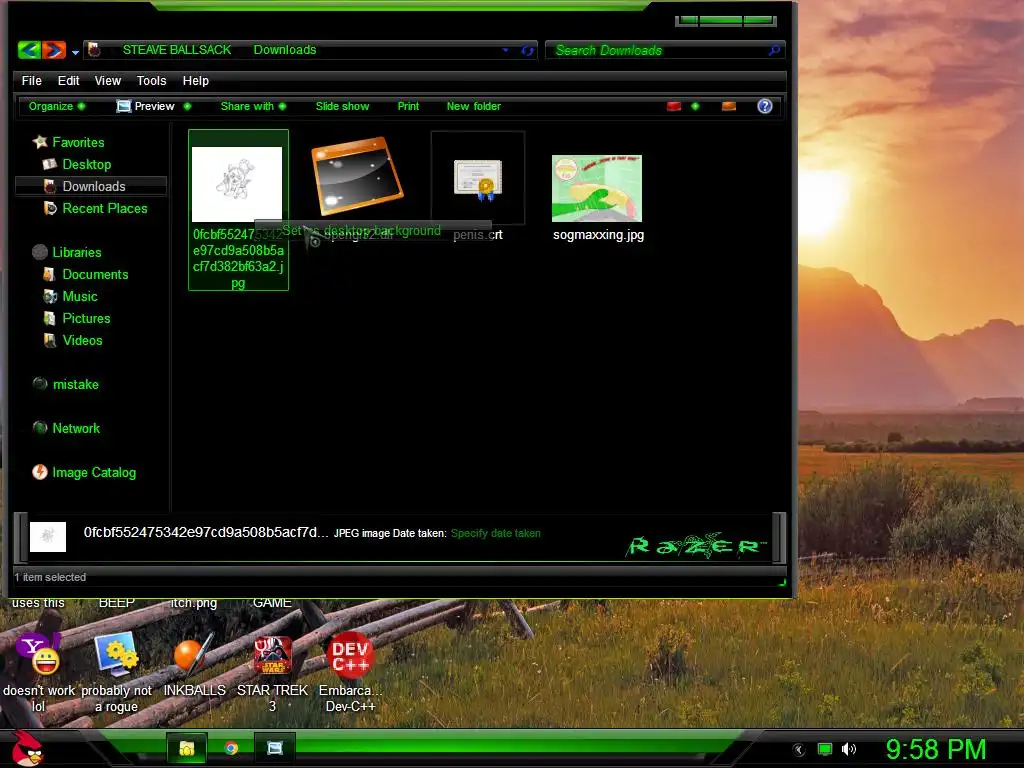Open Network in the sidebar
The image size is (1024, 768).
point(76,428)
